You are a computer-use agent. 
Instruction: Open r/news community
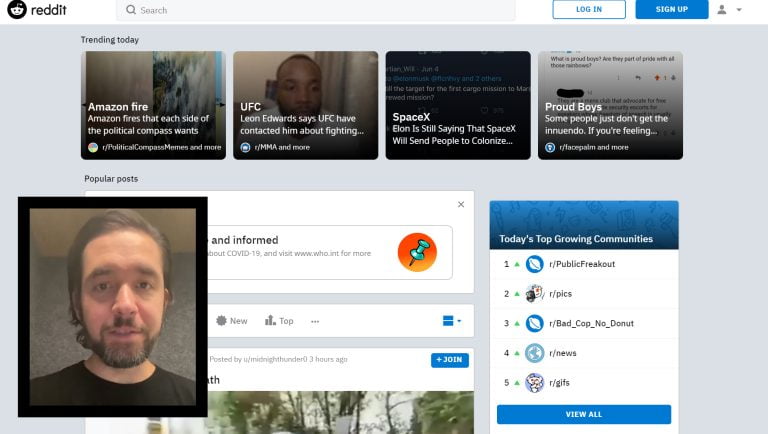tap(562, 353)
